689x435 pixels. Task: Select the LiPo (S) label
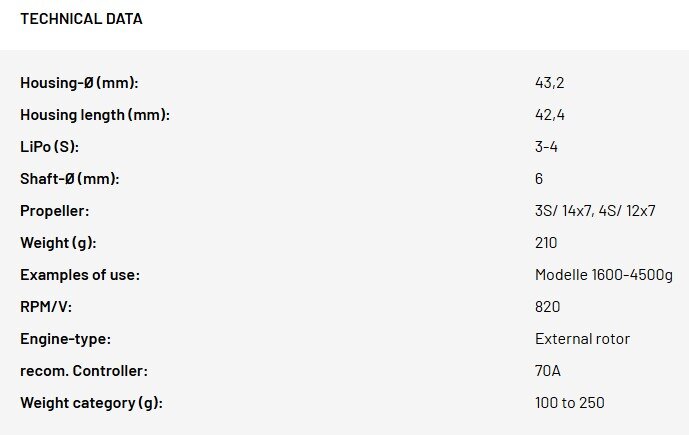pyautogui.click(x=49, y=147)
